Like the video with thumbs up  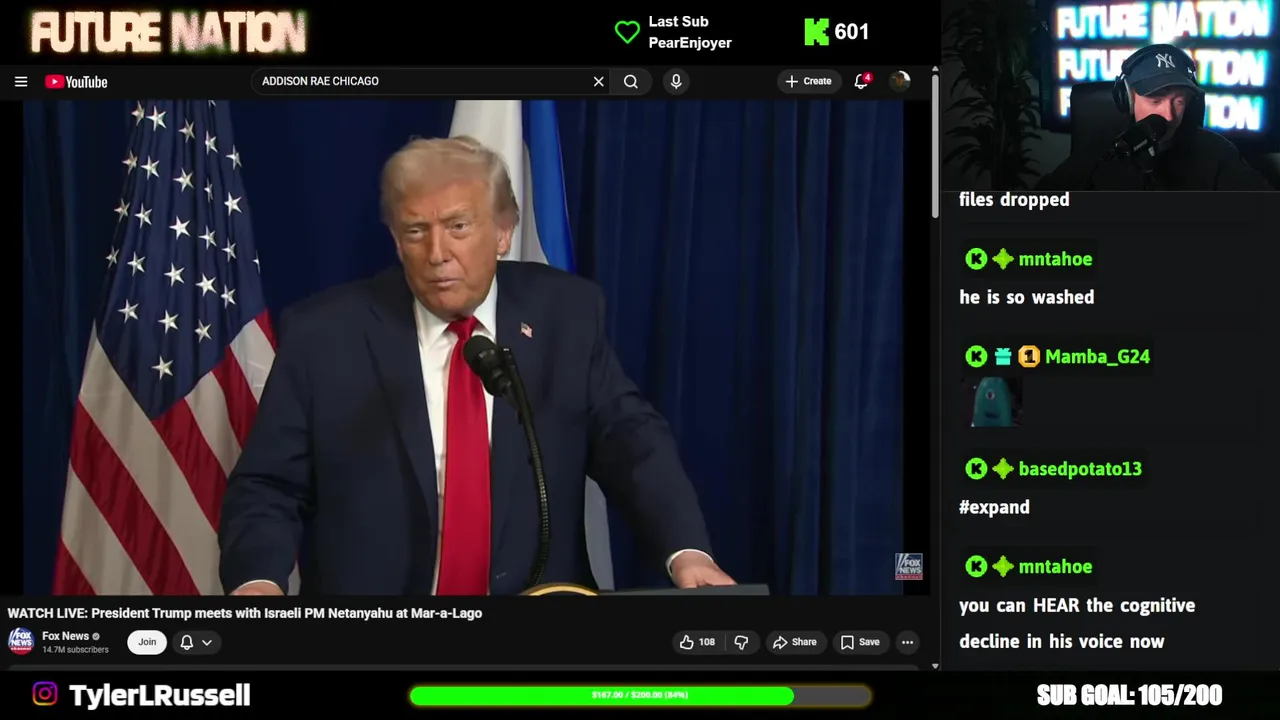click(698, 642)
